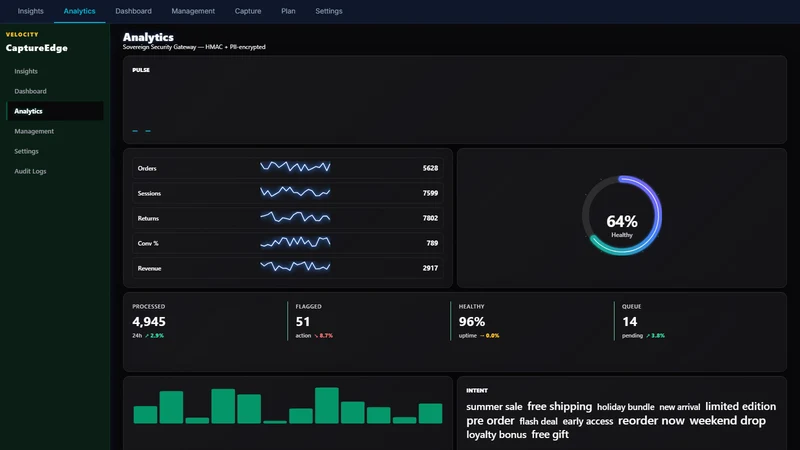Click the last bar of the bar chart

pyautogui.click(x=431, y=413)
